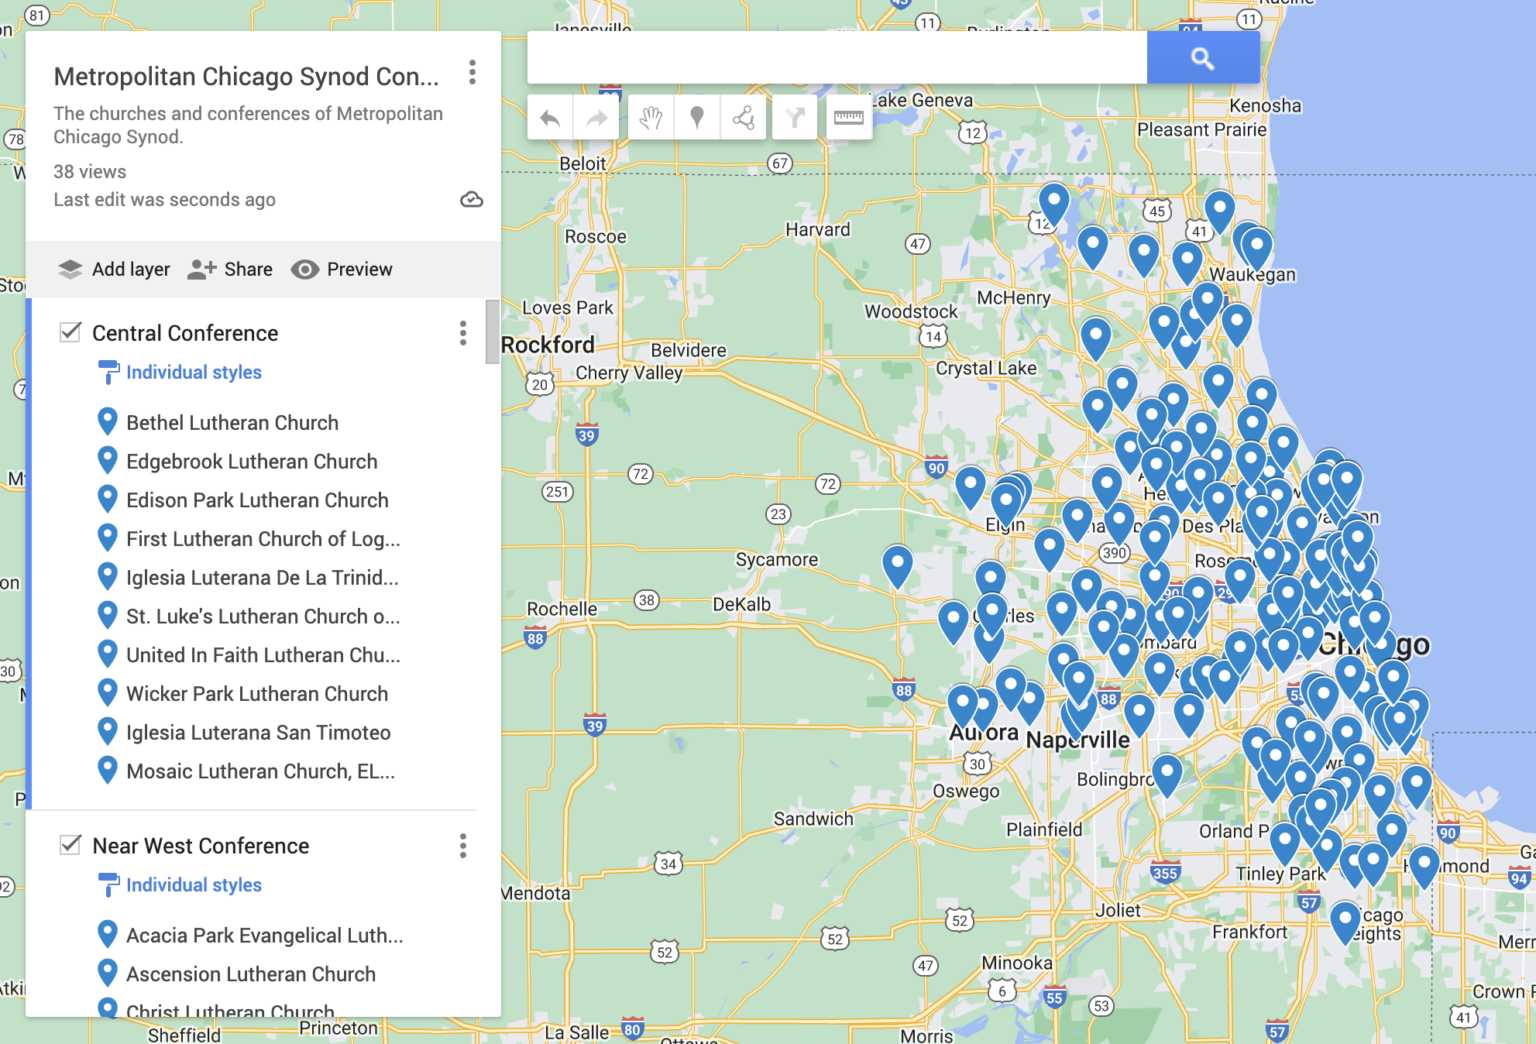This screenshot has height=1044, width=1536.
Task: Open the map title three-dot menu
Action: (x=472, y=72)
